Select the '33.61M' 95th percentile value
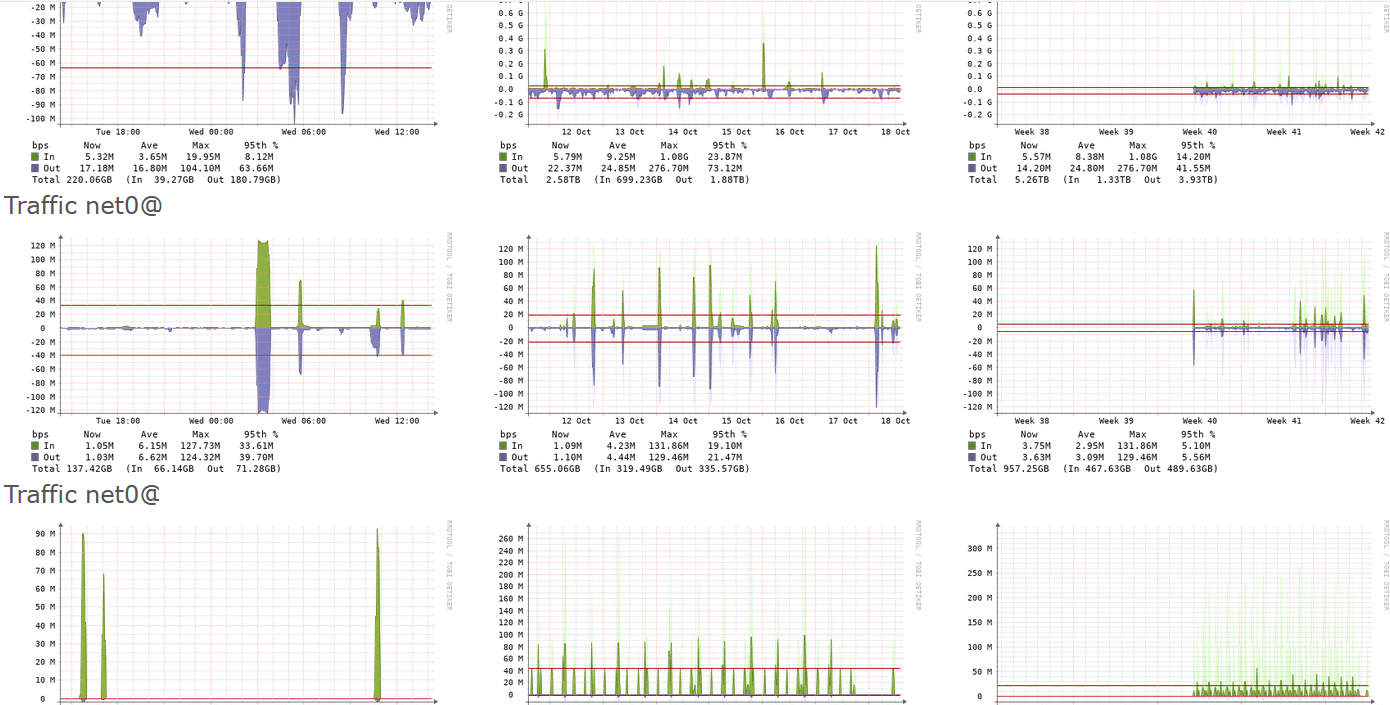This screenshot has width=1390, height=705. pyautogui.click(x=256, y=446)
